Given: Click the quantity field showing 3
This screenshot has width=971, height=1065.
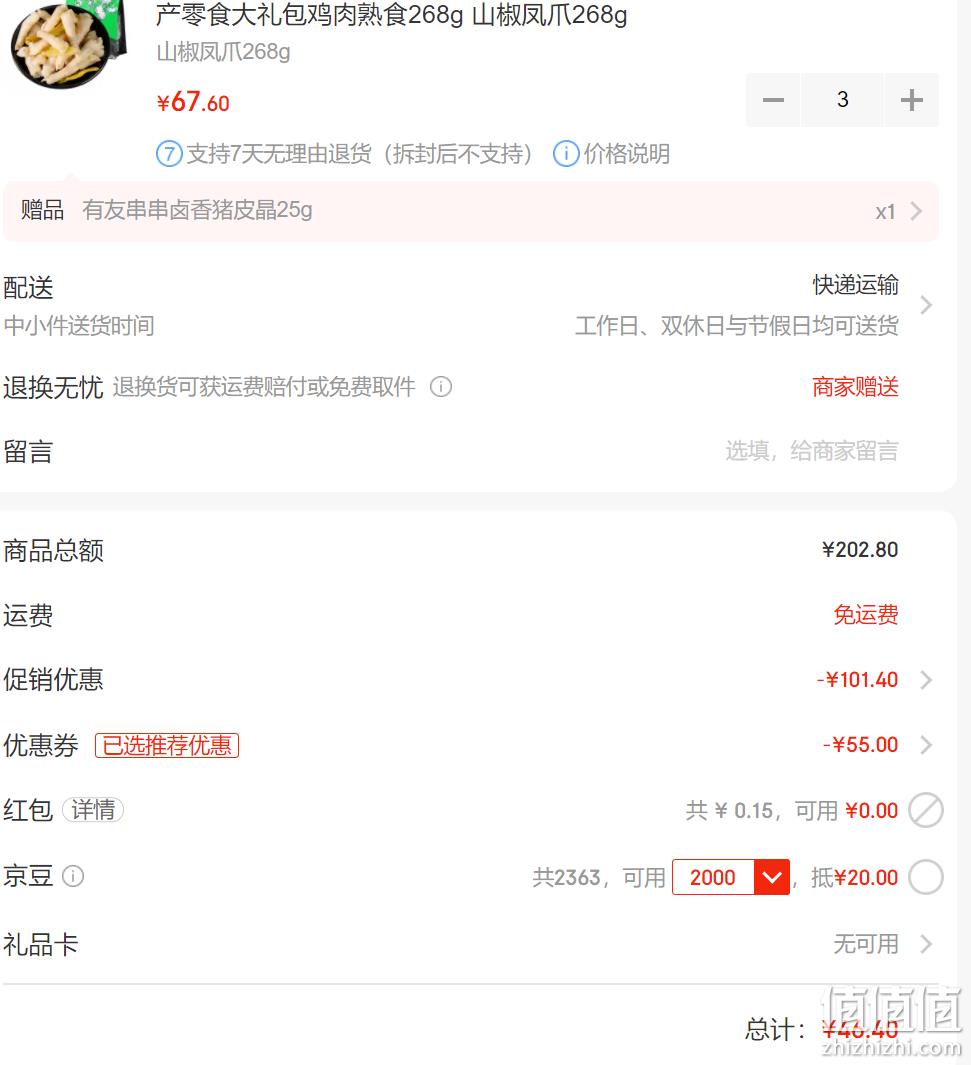Looking at the screenshot, I should (x=842, y=100).
